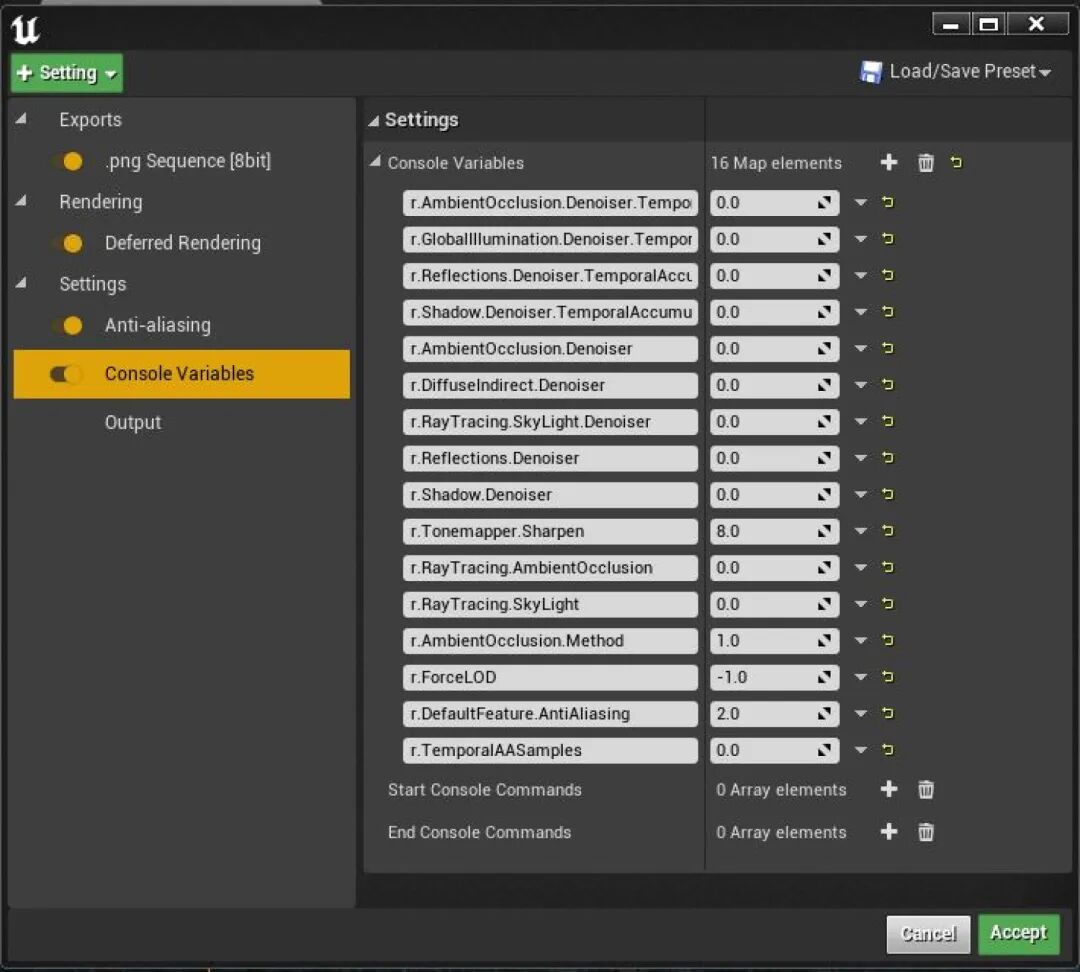1080x972 pixels.
Task: Open element options dropdown for r.TemporalAASamples
Action: click(x=860, y=750)
